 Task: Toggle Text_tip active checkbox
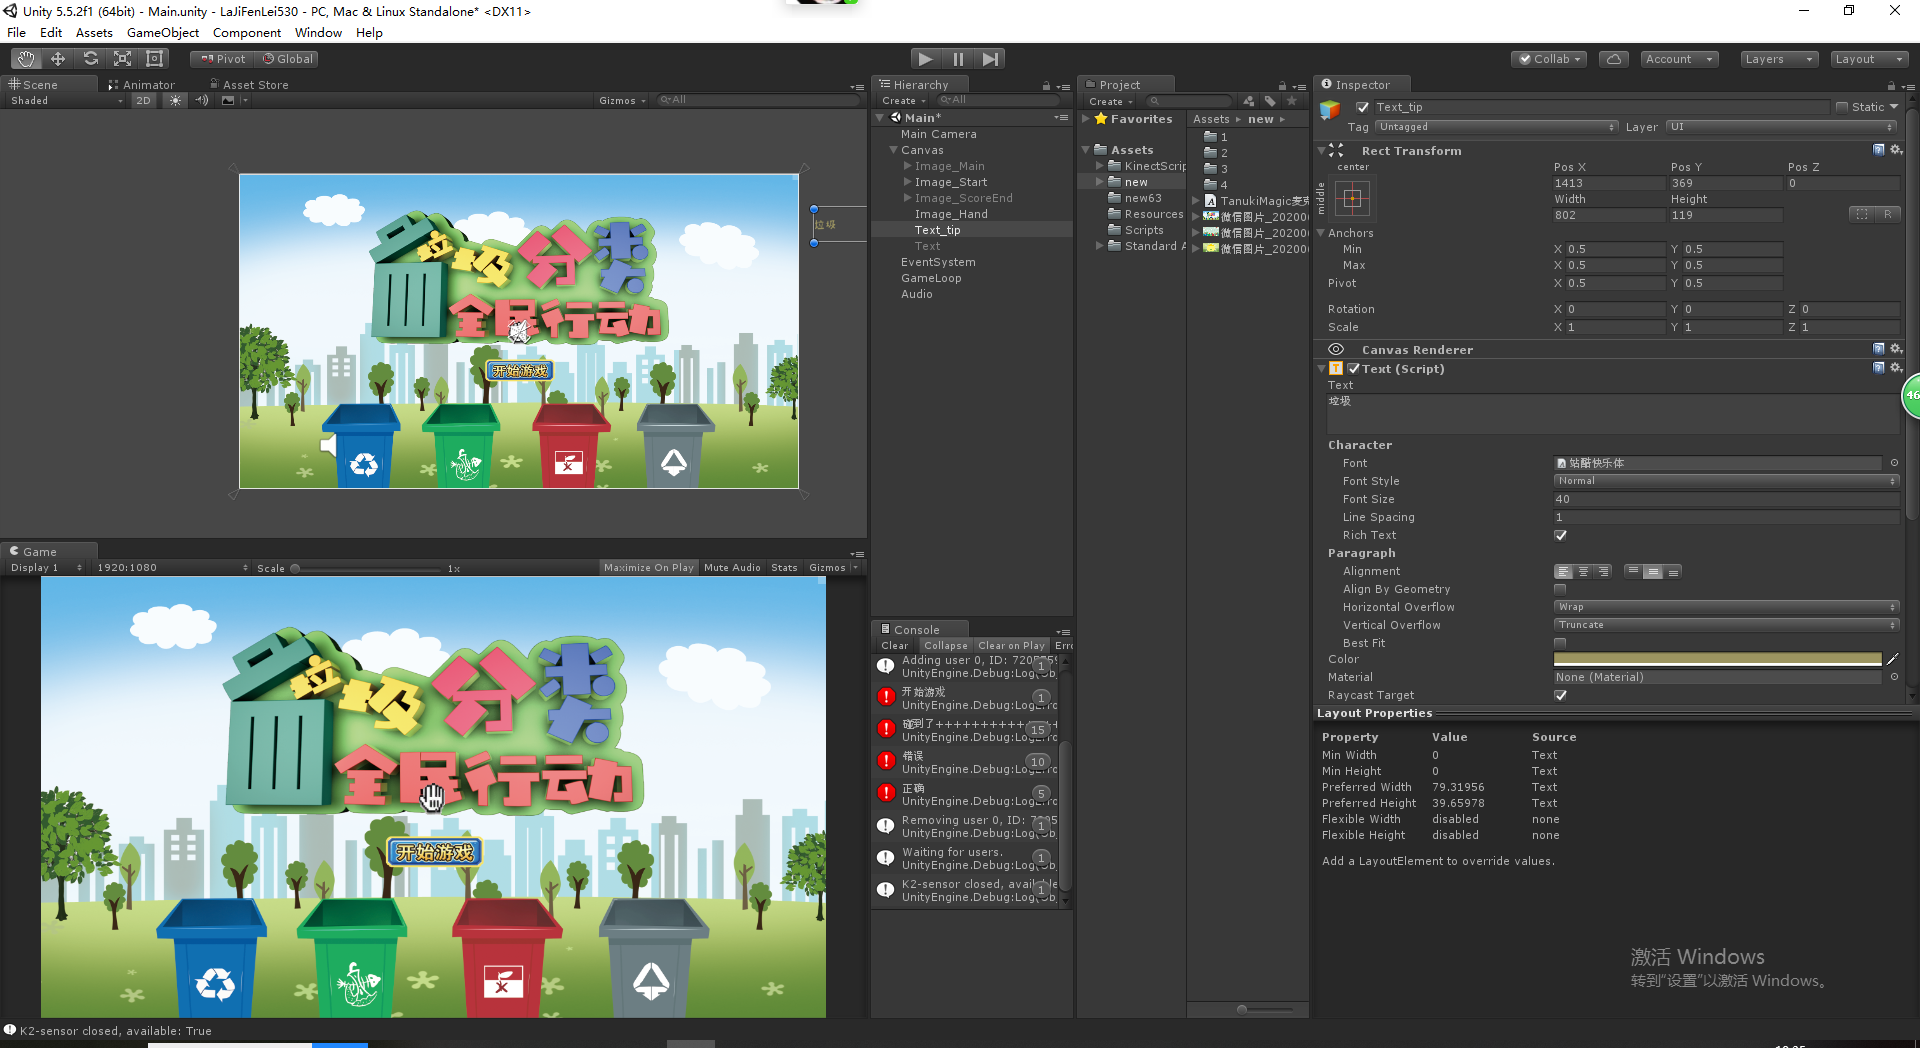click(x=1362, y=107)
